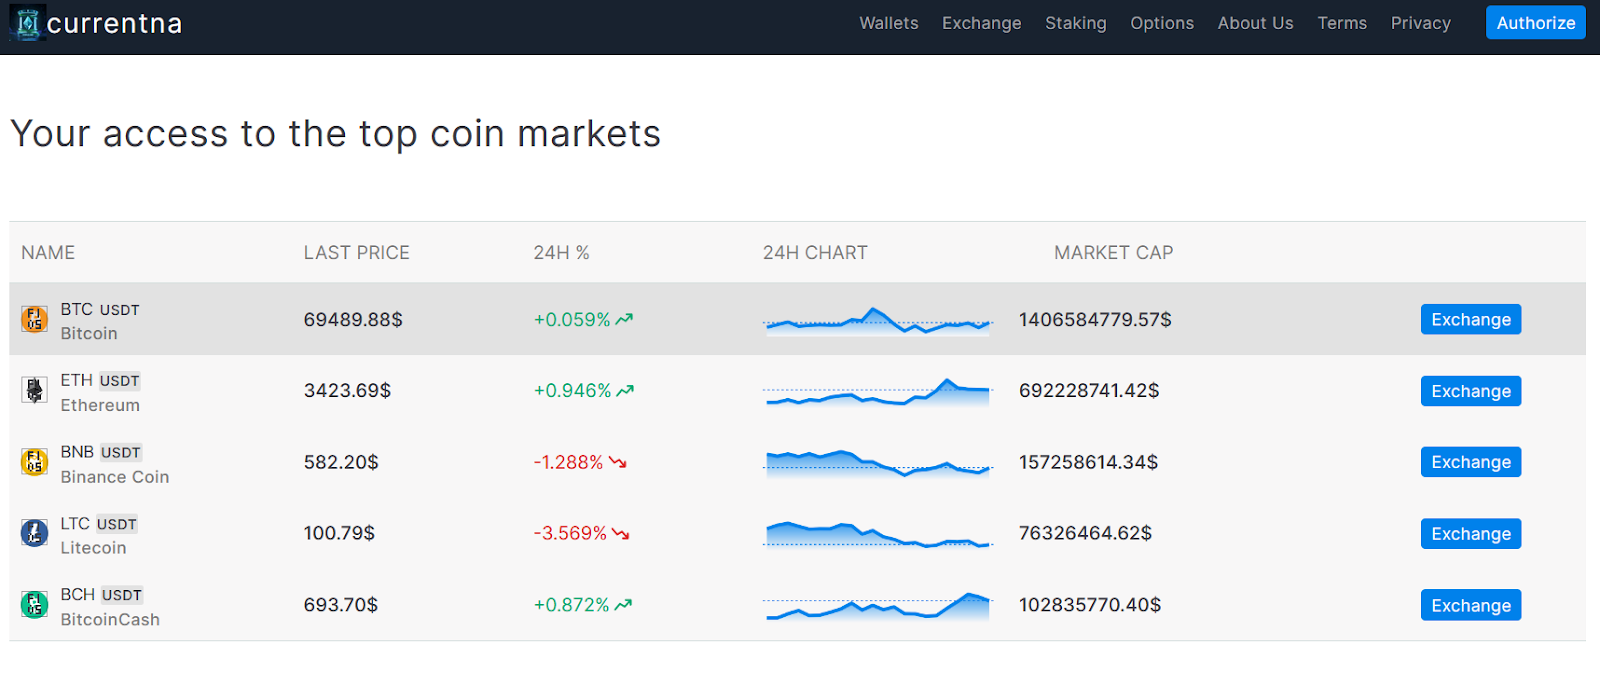The width and height of the screenshot is (1600, 686).
Task: Click the +0.059% change value
Action: pyautogui.click(x=572, y=320)
